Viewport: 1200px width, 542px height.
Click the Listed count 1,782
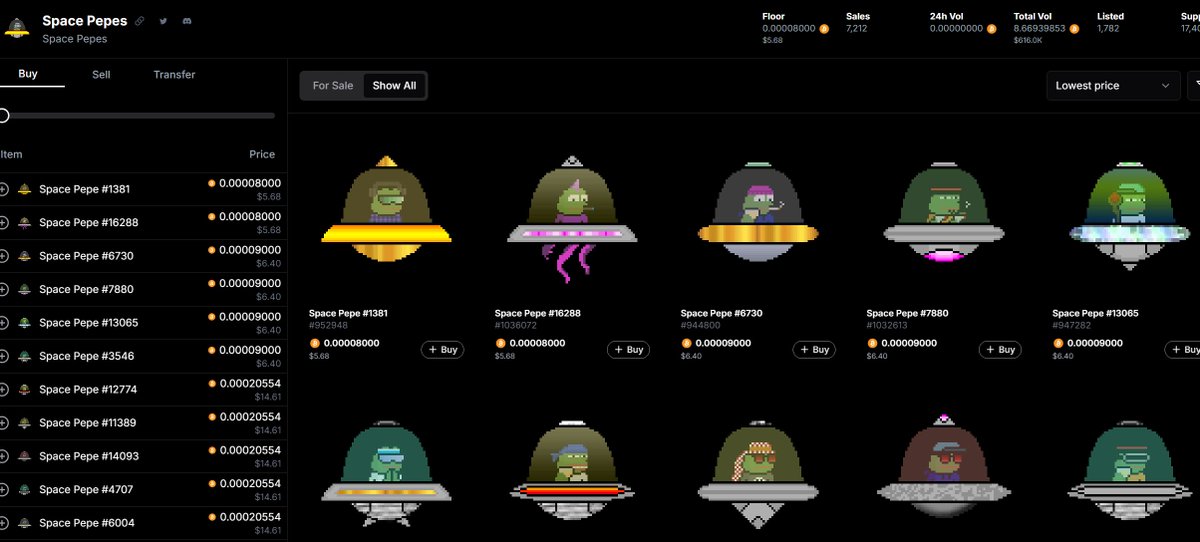(1108, 29)
